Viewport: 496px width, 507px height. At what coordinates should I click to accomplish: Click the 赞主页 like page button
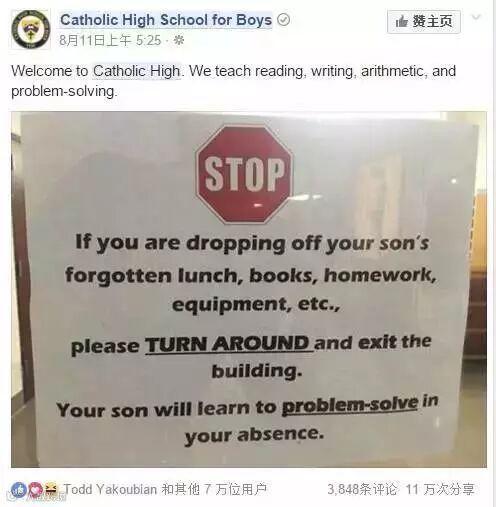(424, 22)
